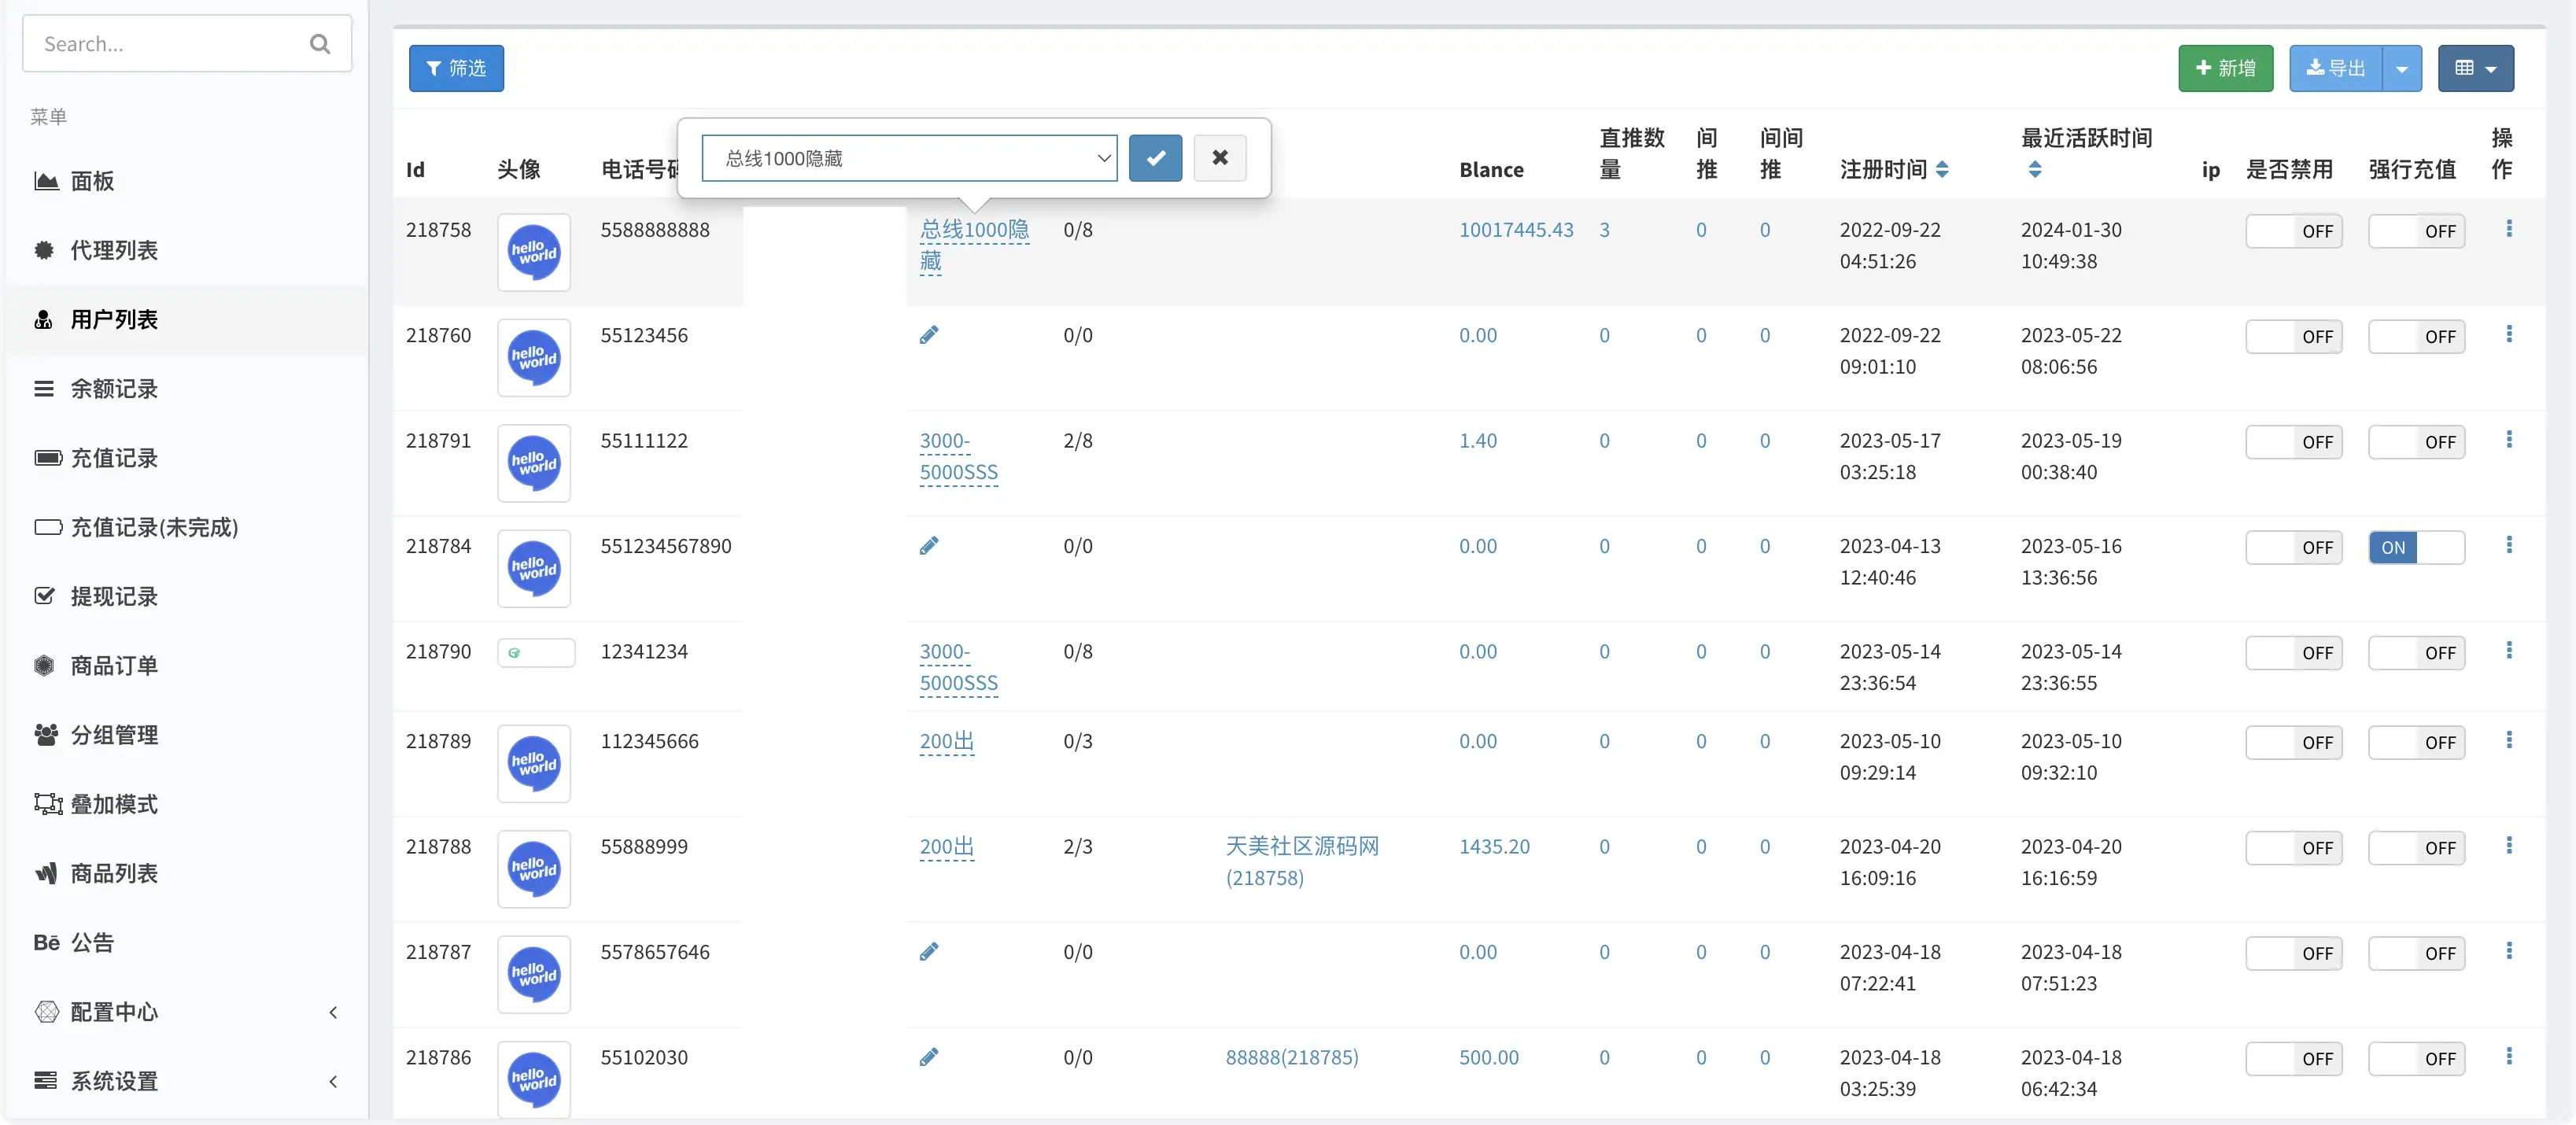Toggle 是否禁用 switch for user 218760
The height and width of the screenshot is (1125, 2576).
(2294, 337)
